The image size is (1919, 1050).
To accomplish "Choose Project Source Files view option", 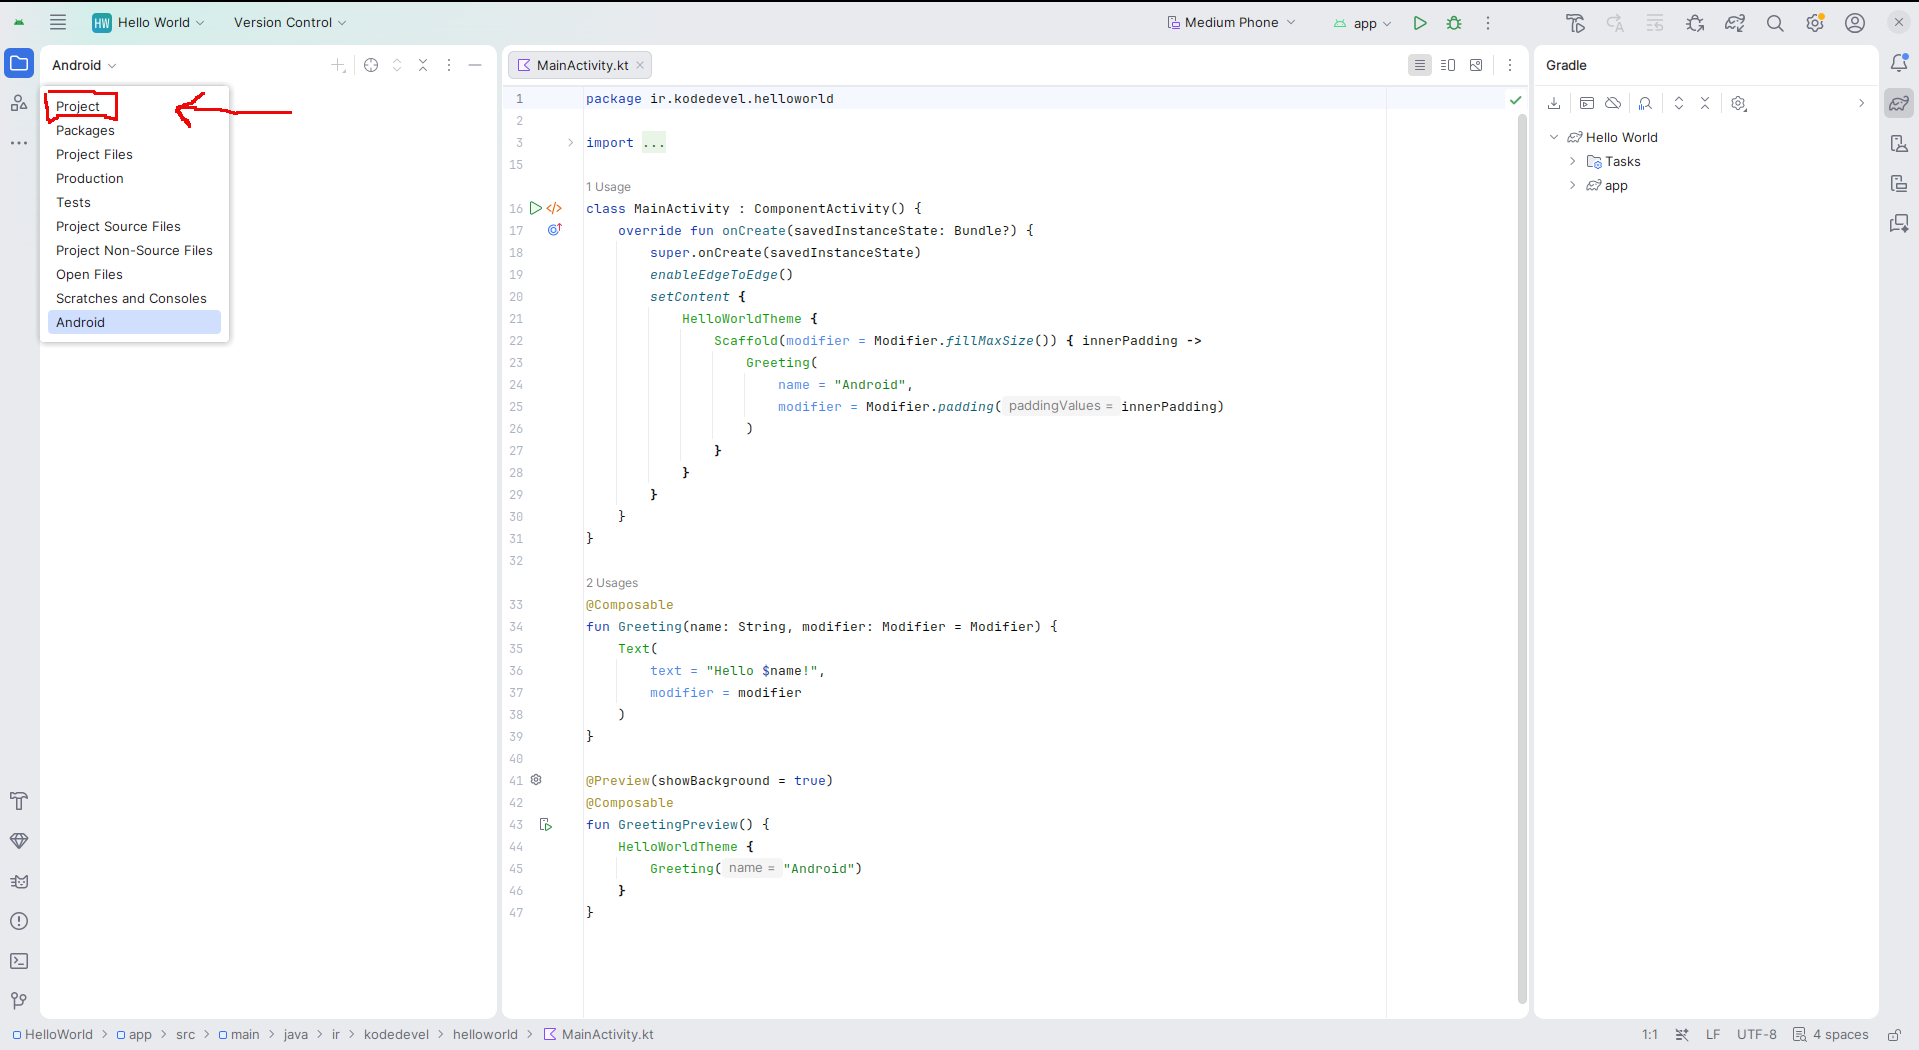I will point(118,226).
